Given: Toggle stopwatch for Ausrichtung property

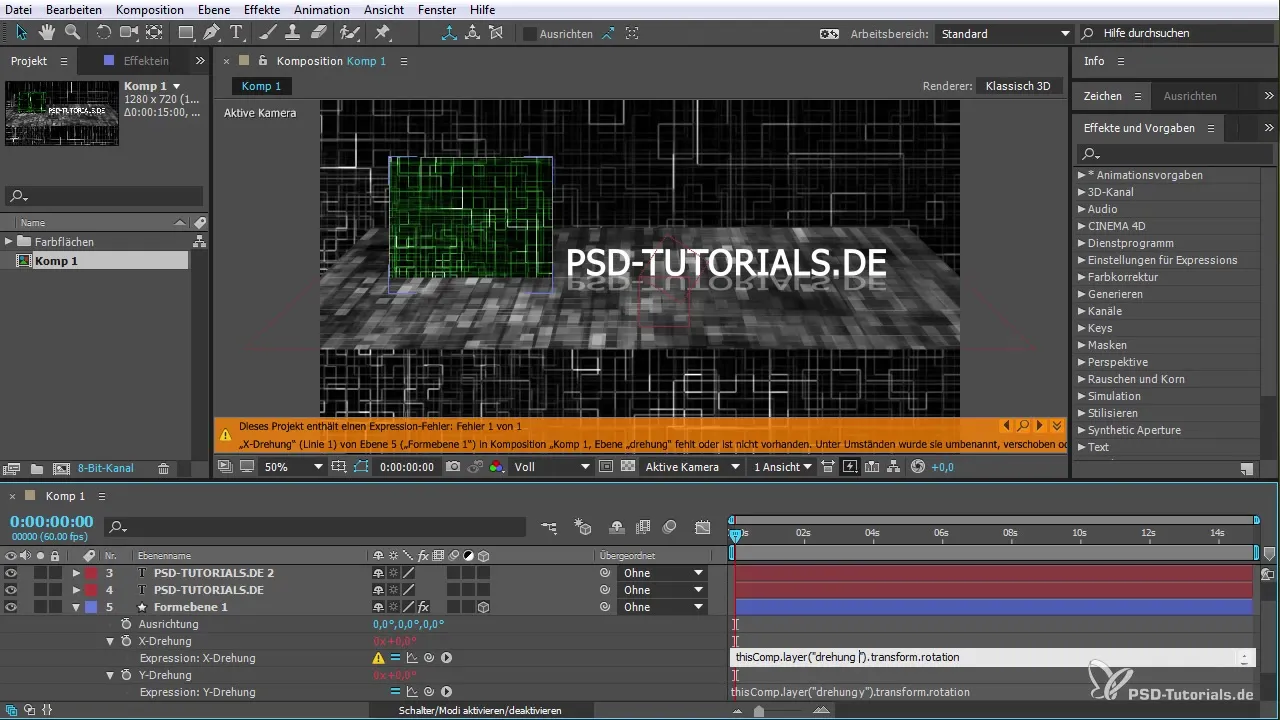Looking at the screenshot, I should coord(126,624).
